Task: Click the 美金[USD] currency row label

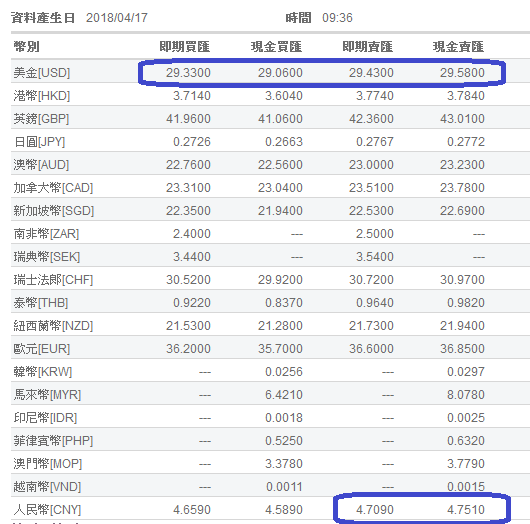Action: pos(42,73)
